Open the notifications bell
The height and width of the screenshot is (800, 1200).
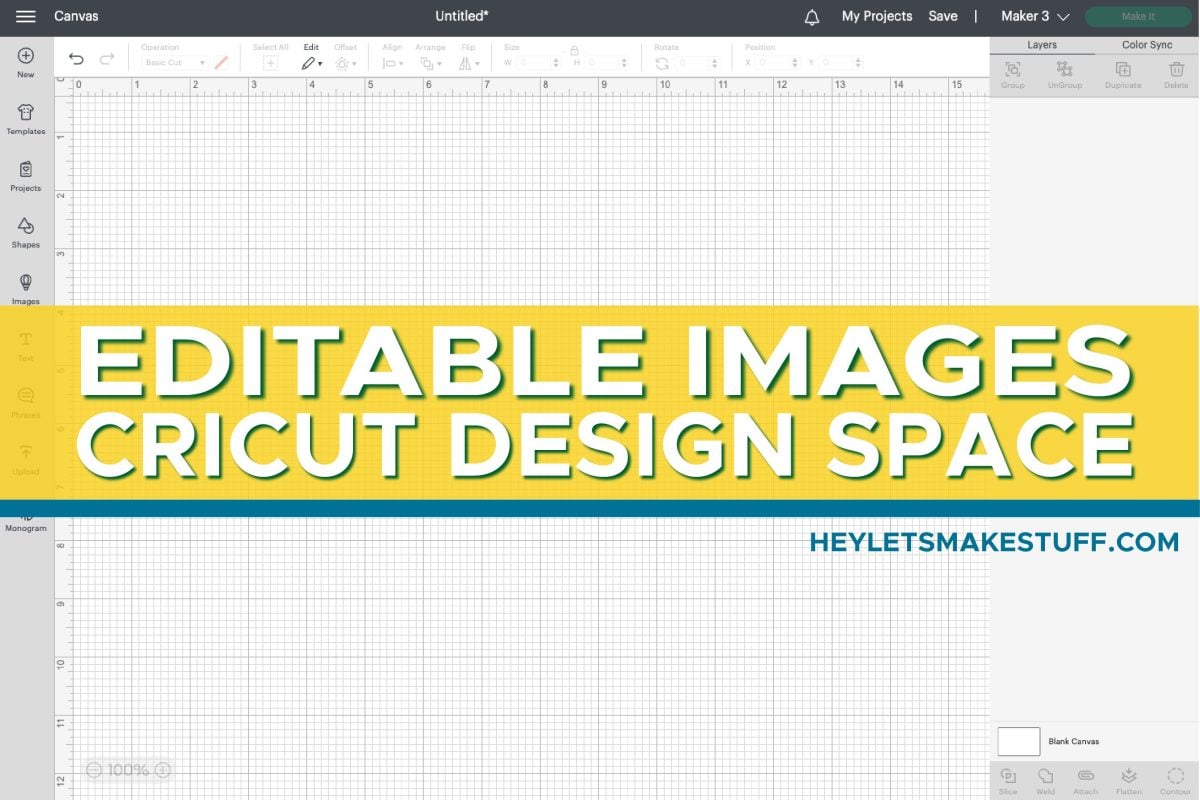click(x=812, y=17)
